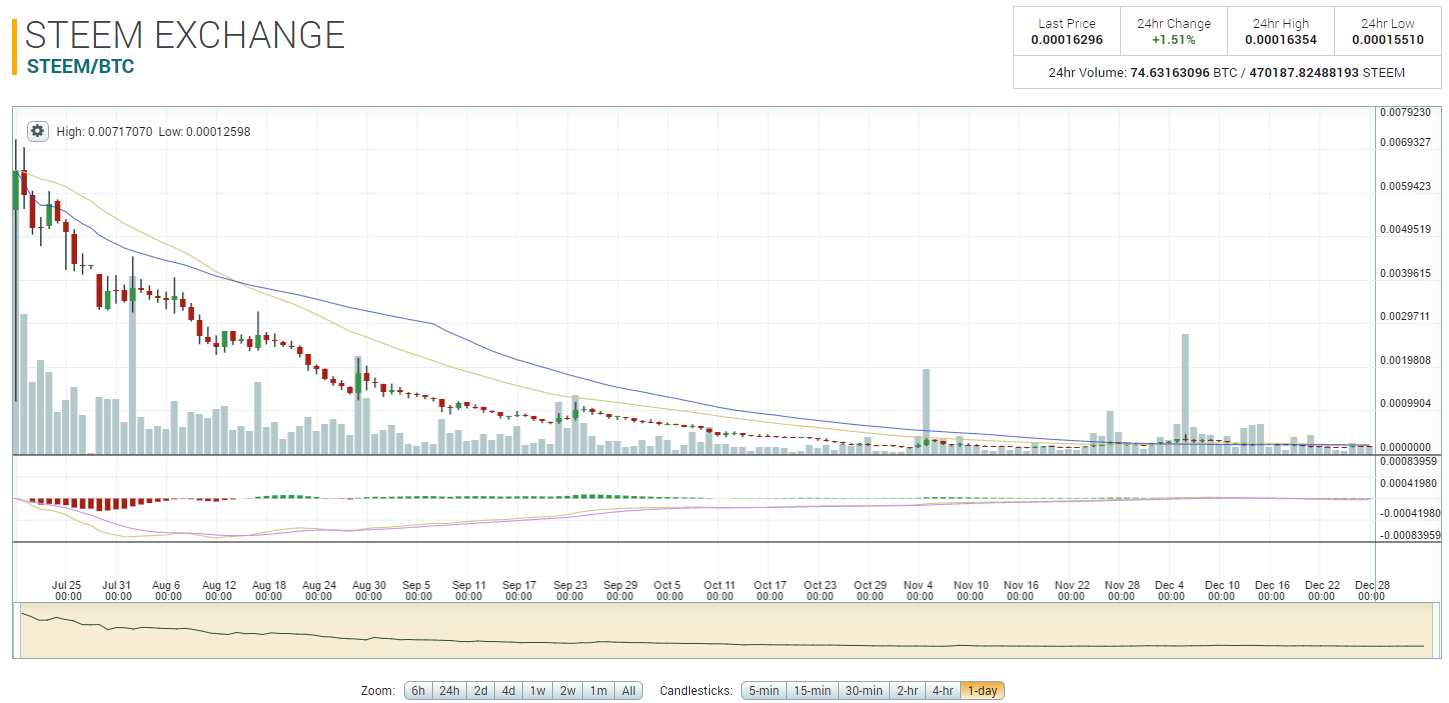1449x703 pixels.
Task: Click the Dec 4 date label
Action: coord(1170,590)
